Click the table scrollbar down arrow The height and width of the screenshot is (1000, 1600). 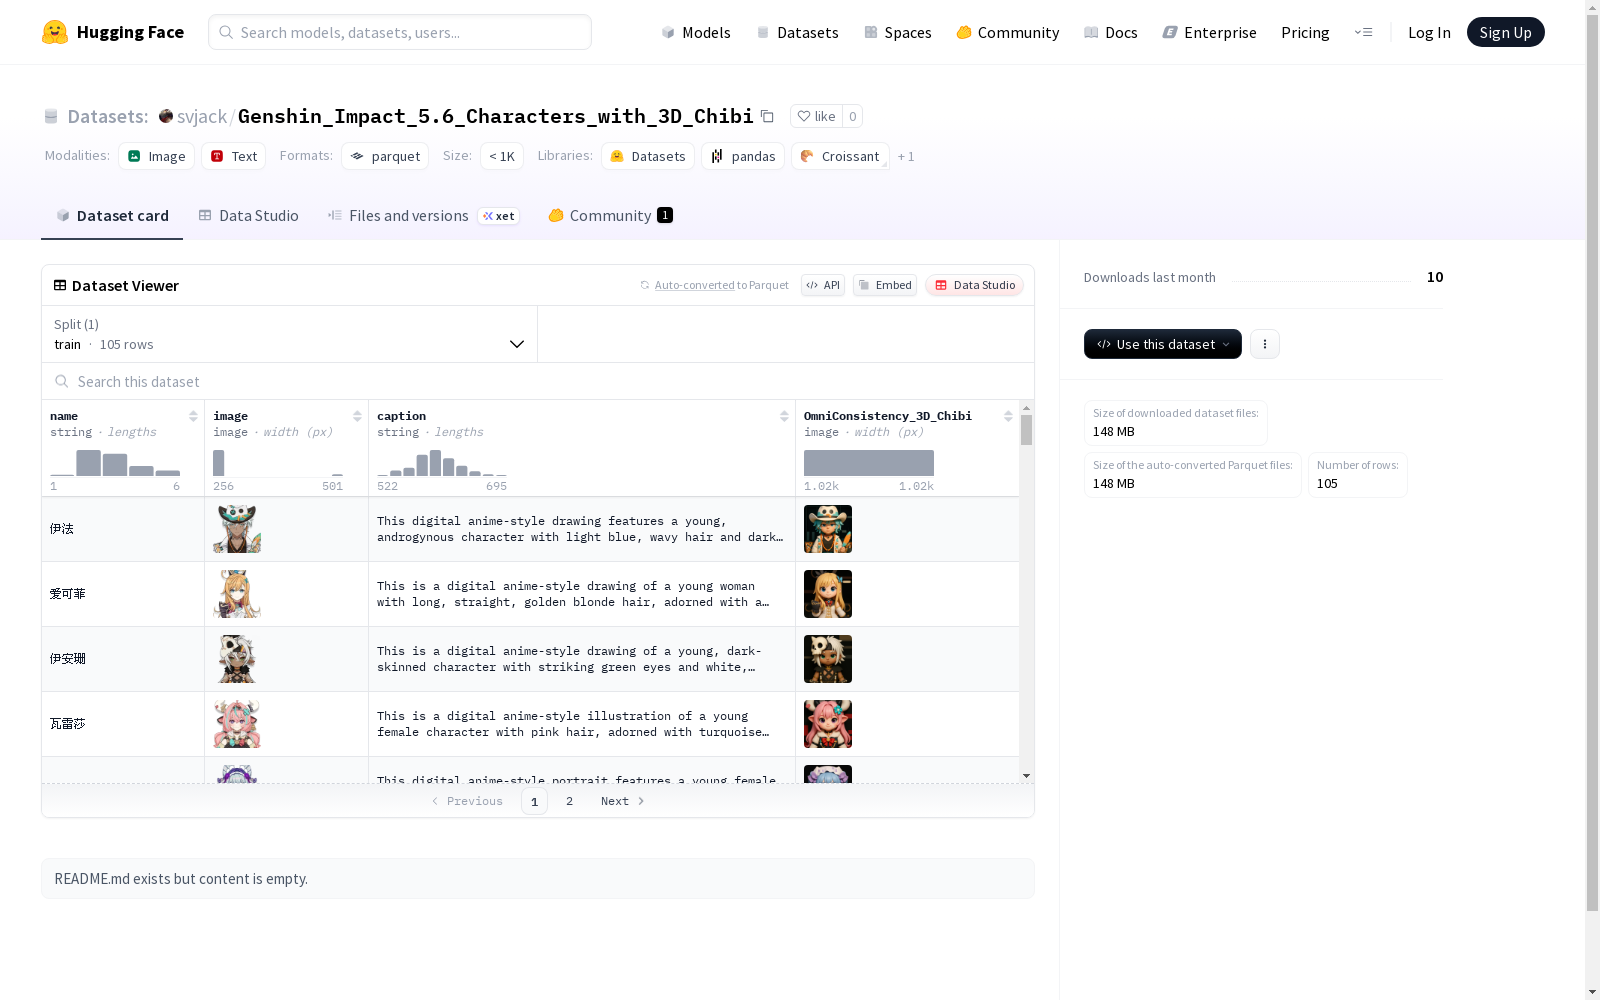(x=1026, y=776)
